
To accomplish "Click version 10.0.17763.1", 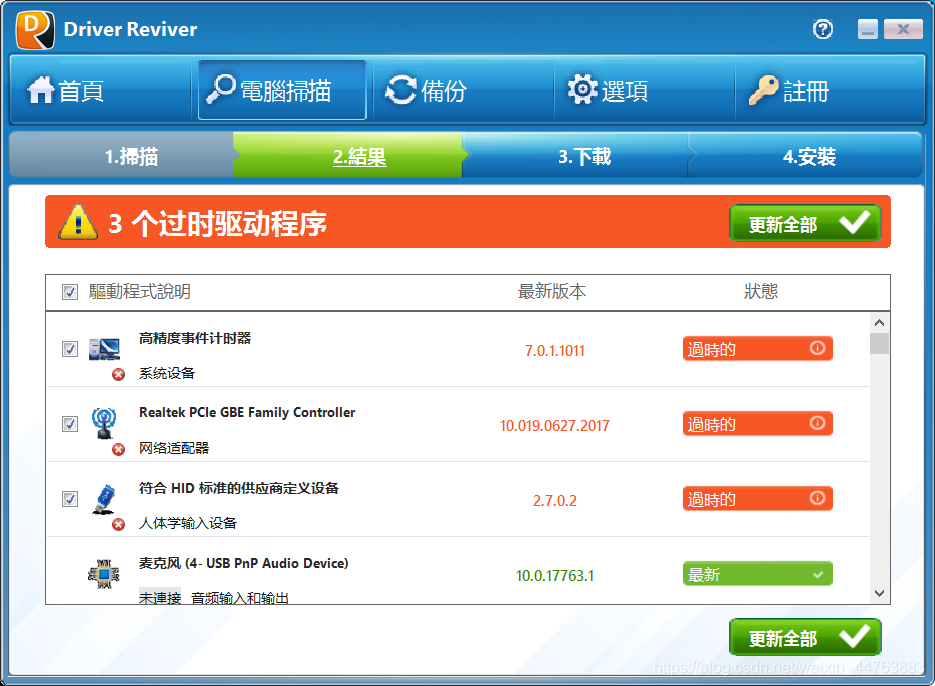I will pyautogui.click(x=555, y=576).
